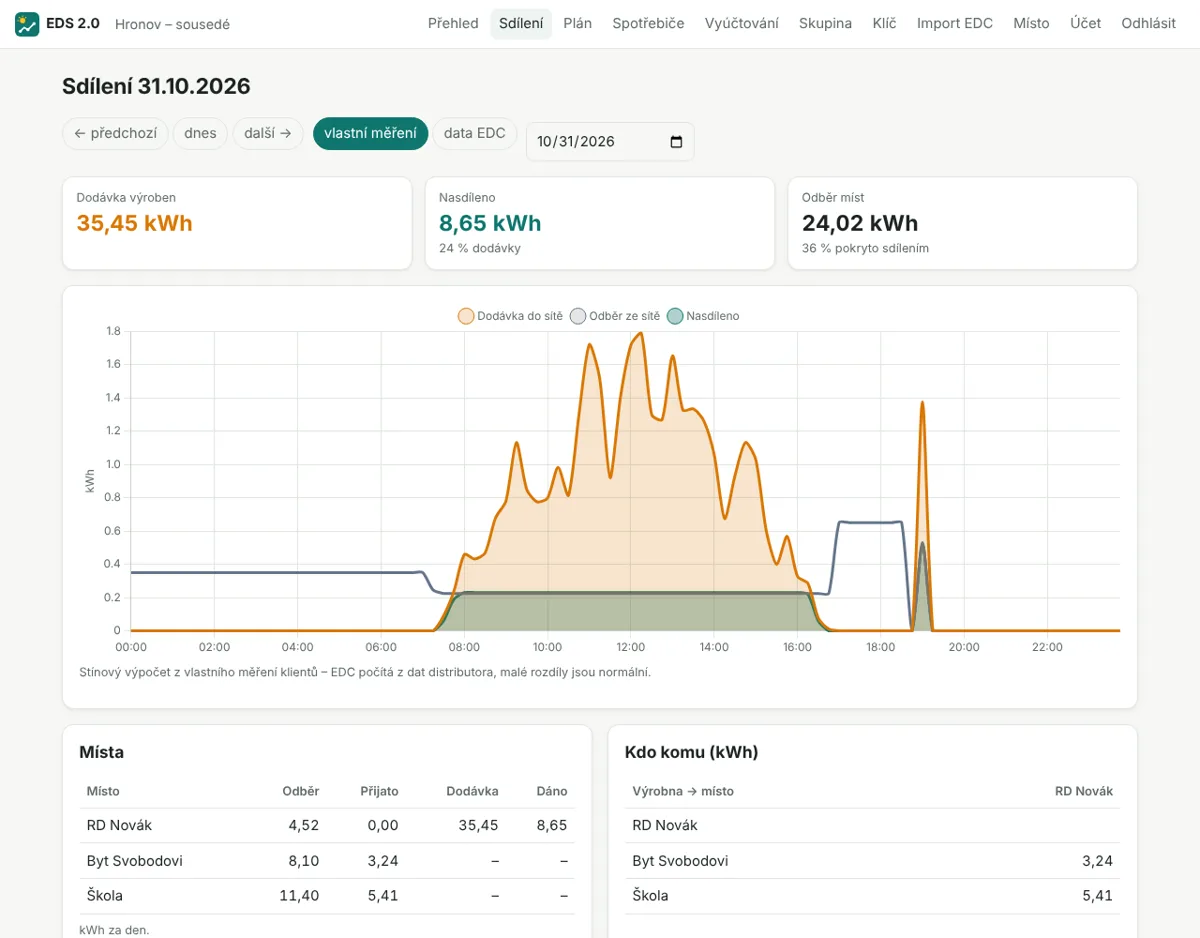Screen dimensions: 1200x938
Task: Click the Nasdíleno 8,65 kWh value
Action: [x=490, y=223]
